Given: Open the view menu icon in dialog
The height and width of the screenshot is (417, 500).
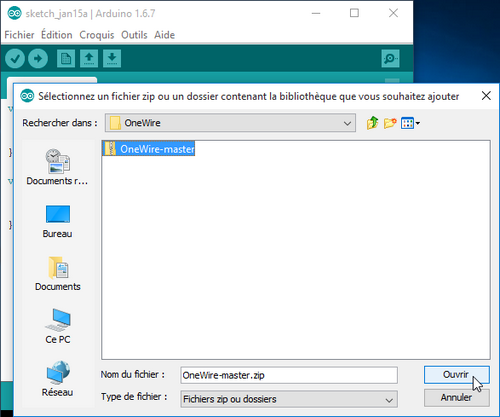Looking at the screenshot, I should coord(410,123).
